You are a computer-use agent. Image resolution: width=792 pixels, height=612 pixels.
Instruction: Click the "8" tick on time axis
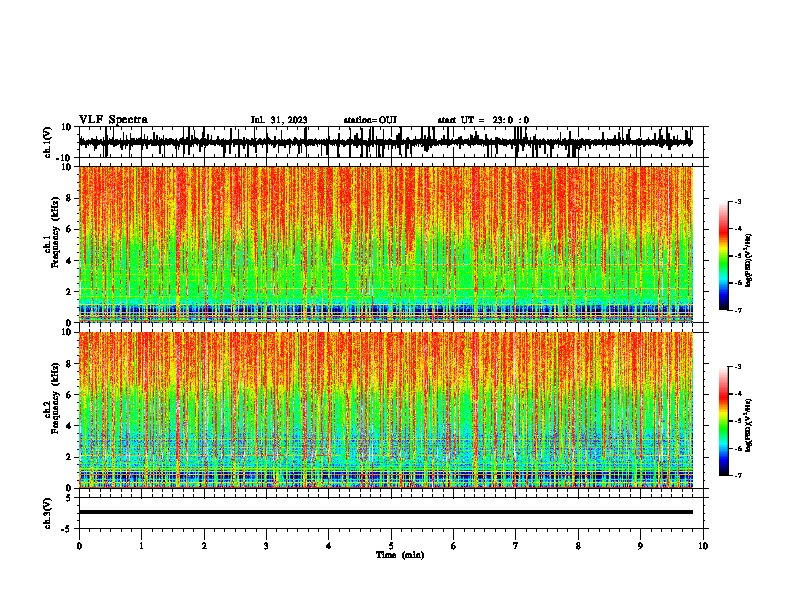pos(578,546)
